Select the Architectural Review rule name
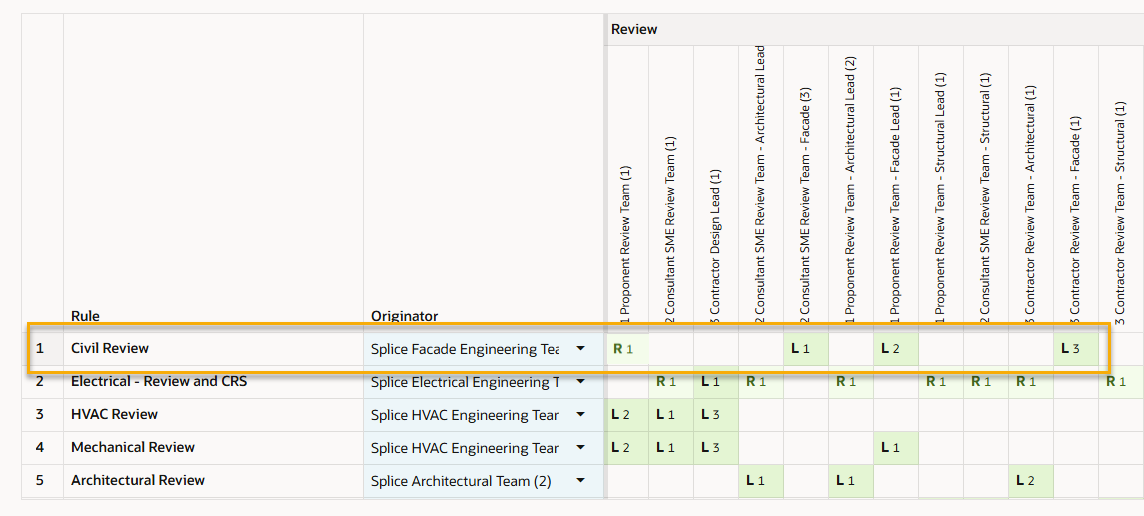The image size is (1144, 516). coord(138,481)
